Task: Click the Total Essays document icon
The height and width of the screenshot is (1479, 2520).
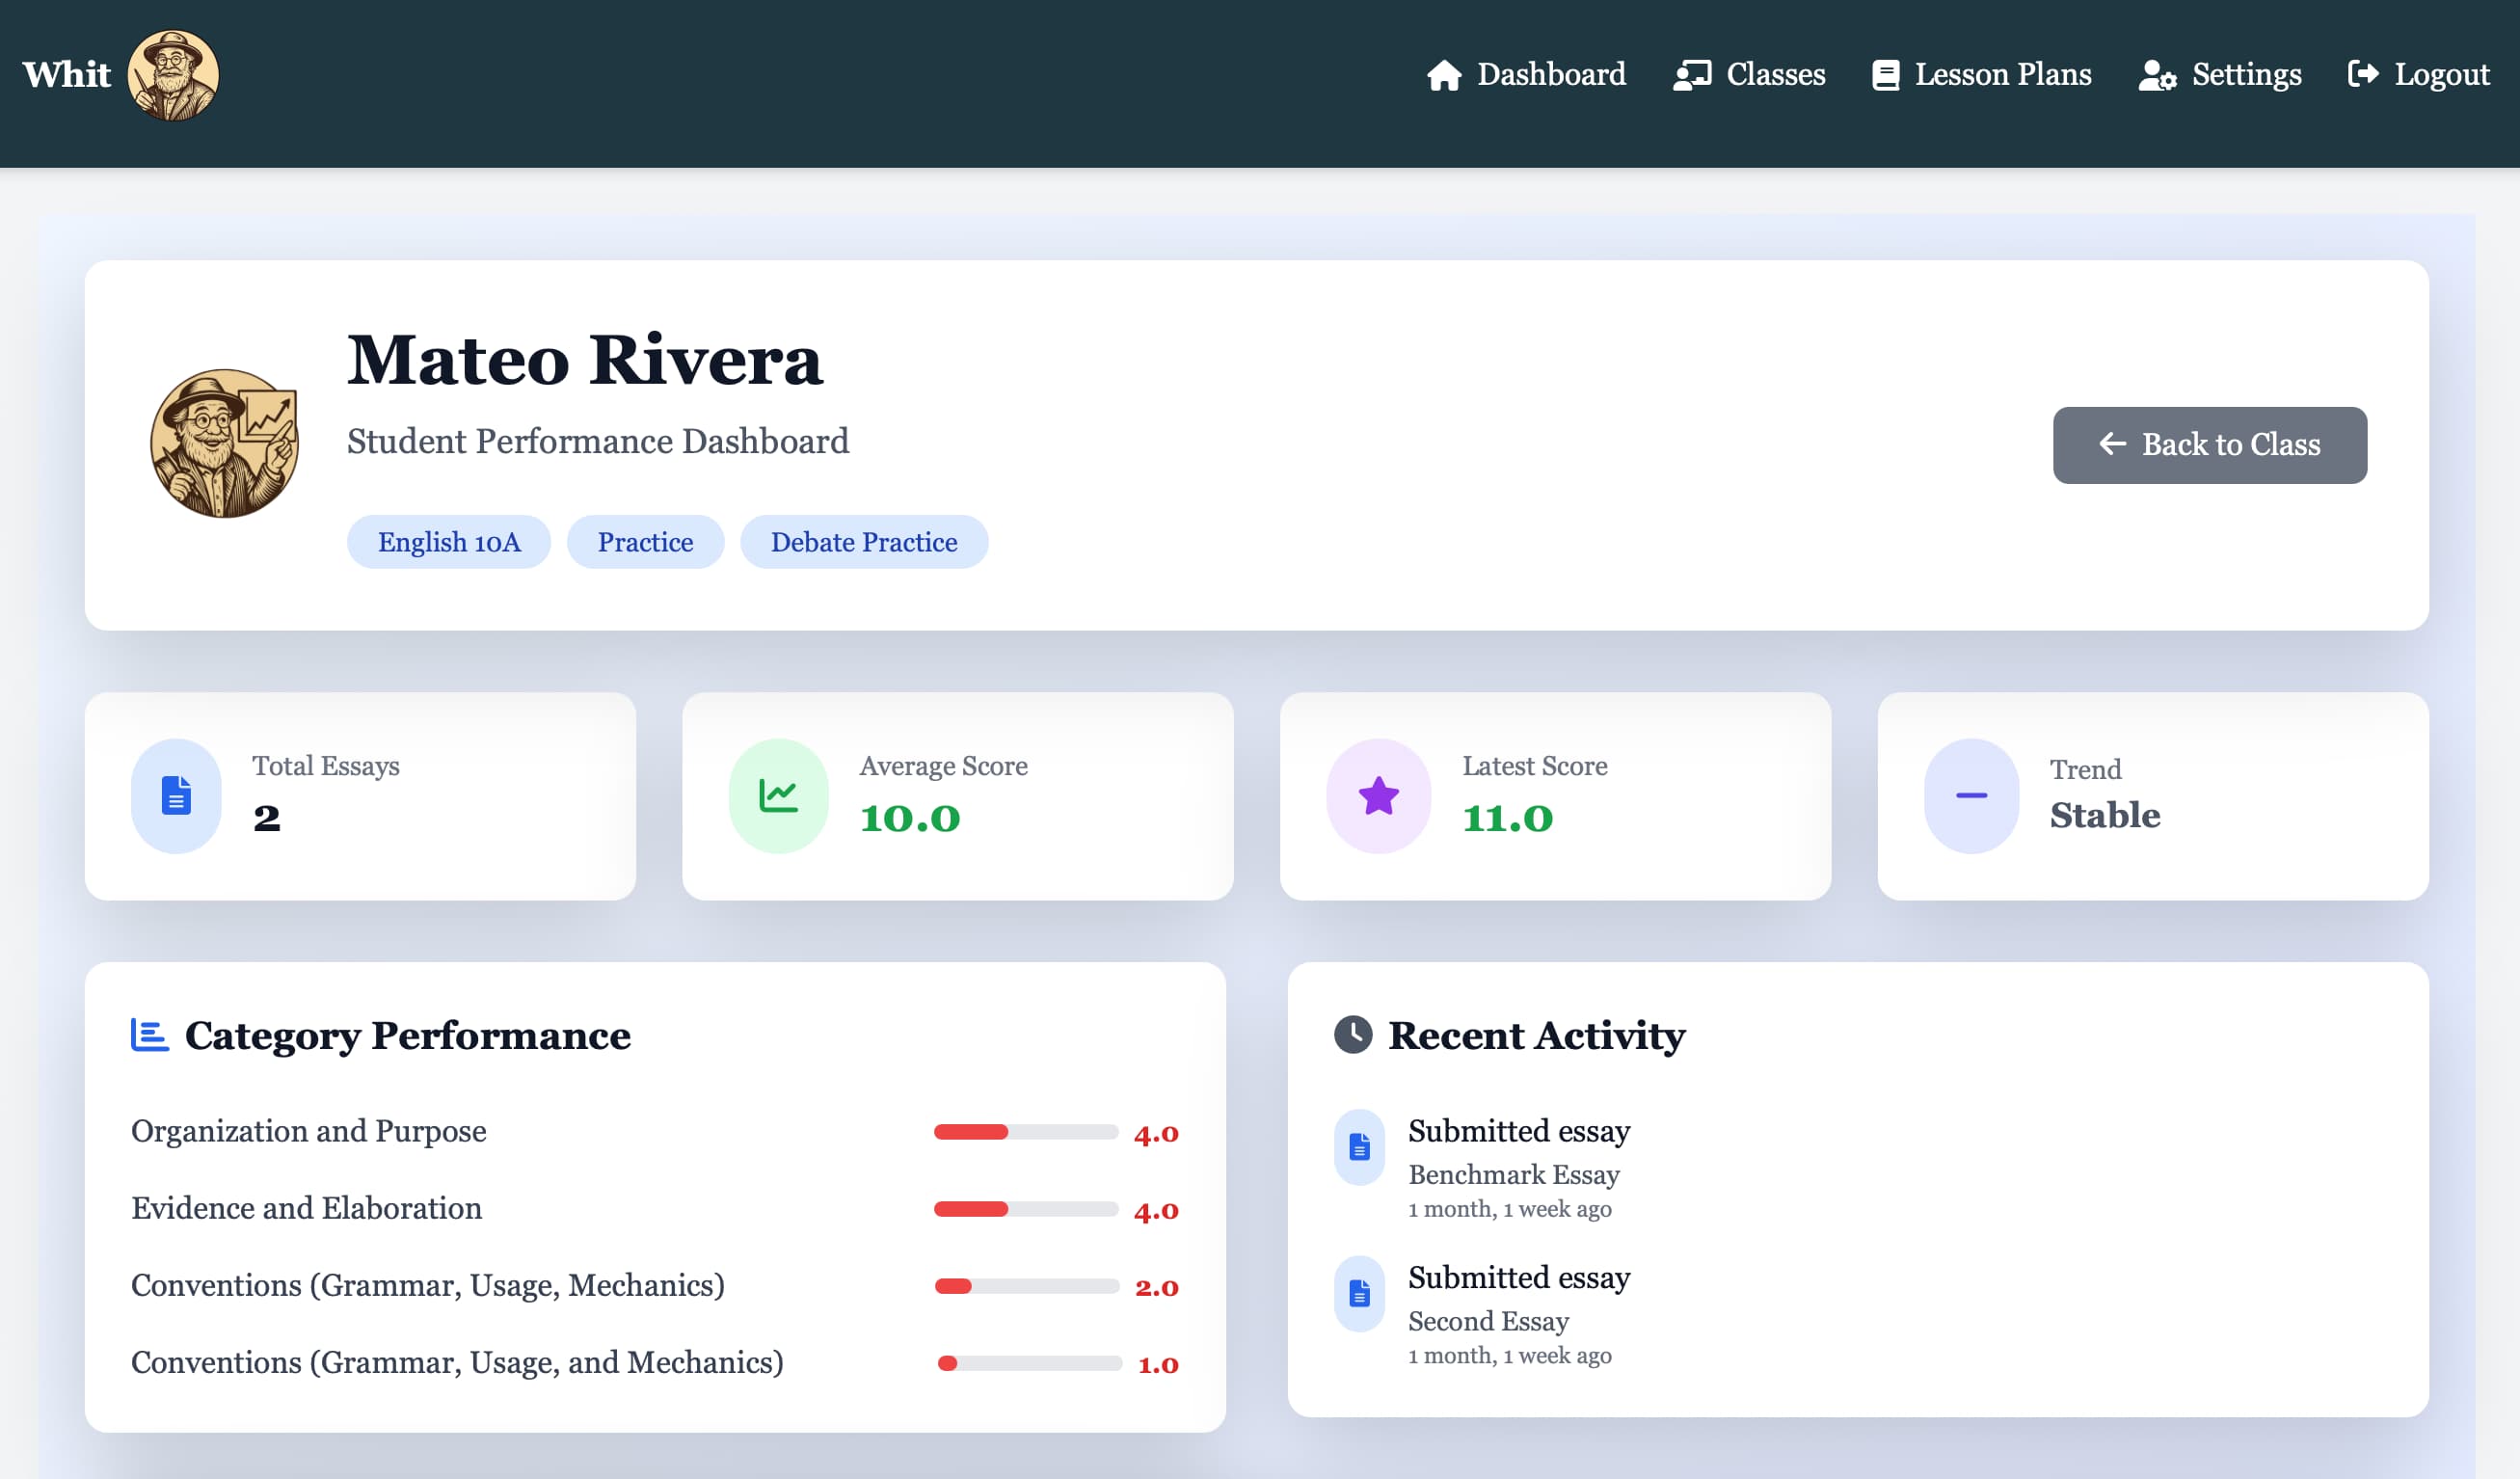Action: click(x=176, y=795)
